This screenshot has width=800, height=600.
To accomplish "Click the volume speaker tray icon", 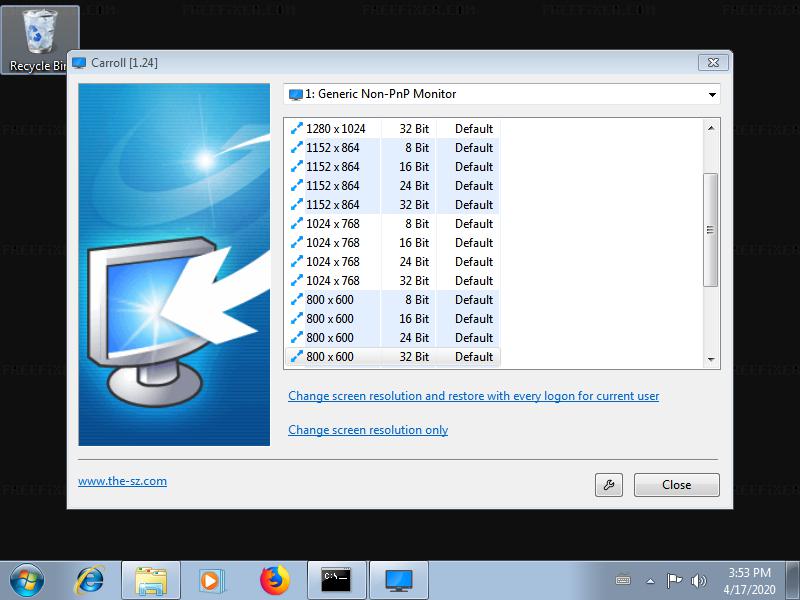I will pyautogui.click(x=698, y=580).
